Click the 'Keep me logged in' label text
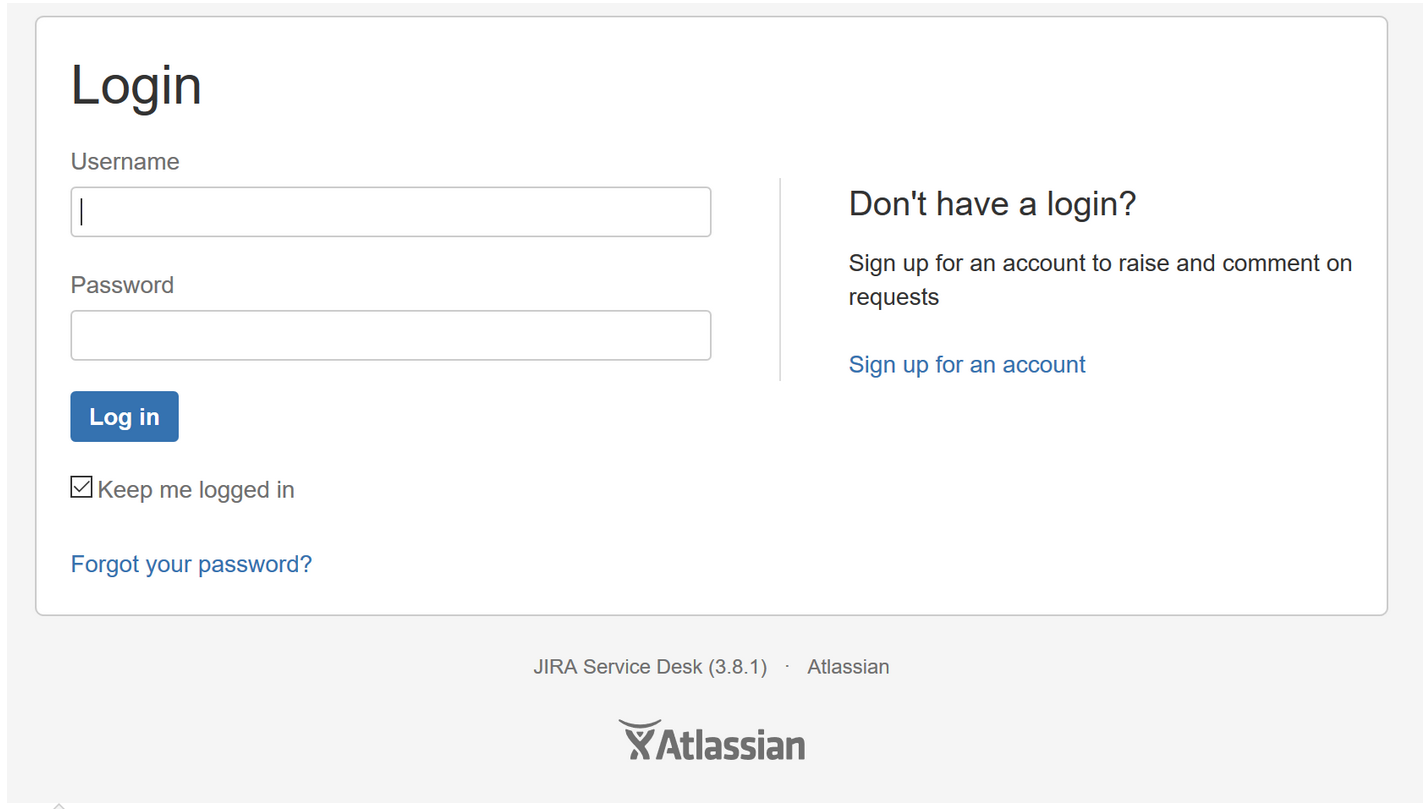The height and width of the screenshot is (809, 1426). 196,490
